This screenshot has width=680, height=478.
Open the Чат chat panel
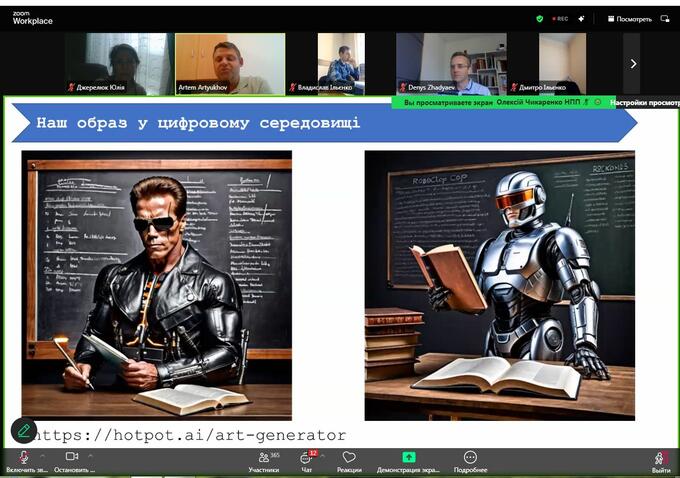(307, 461)
